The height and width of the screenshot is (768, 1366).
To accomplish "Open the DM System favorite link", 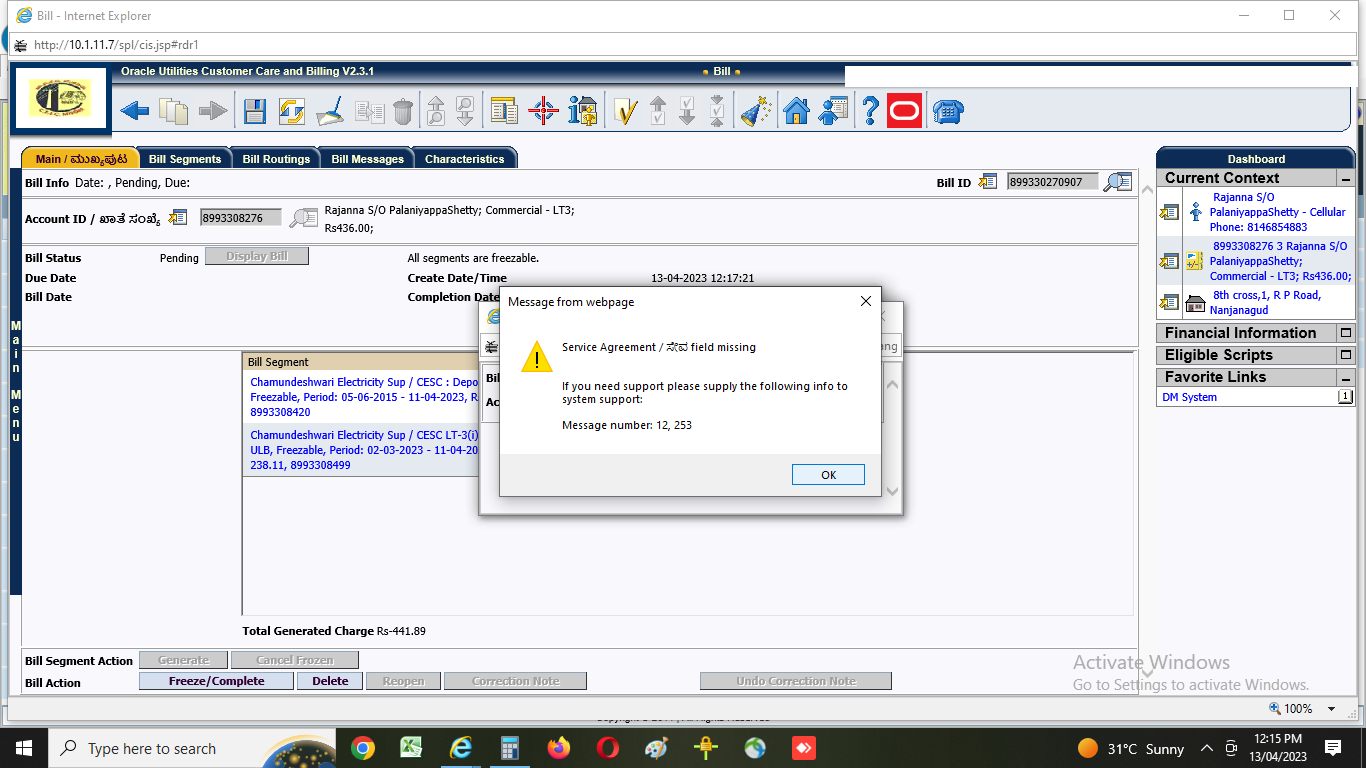I will click(1190, 397).
